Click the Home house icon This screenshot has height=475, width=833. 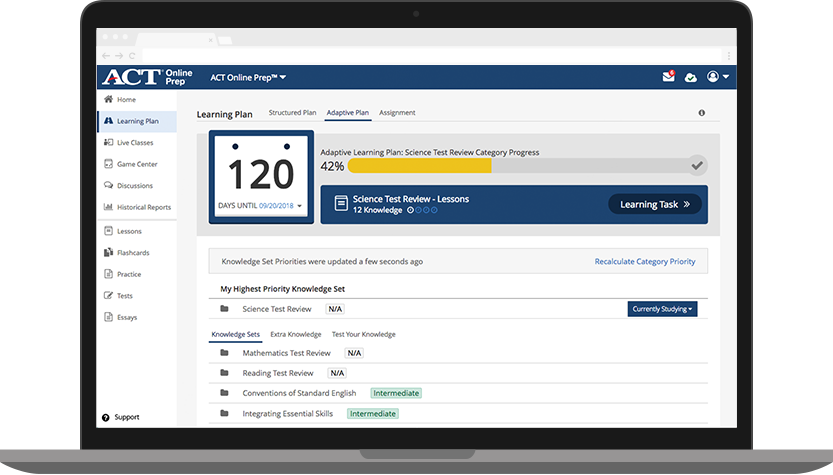(108, 99)
